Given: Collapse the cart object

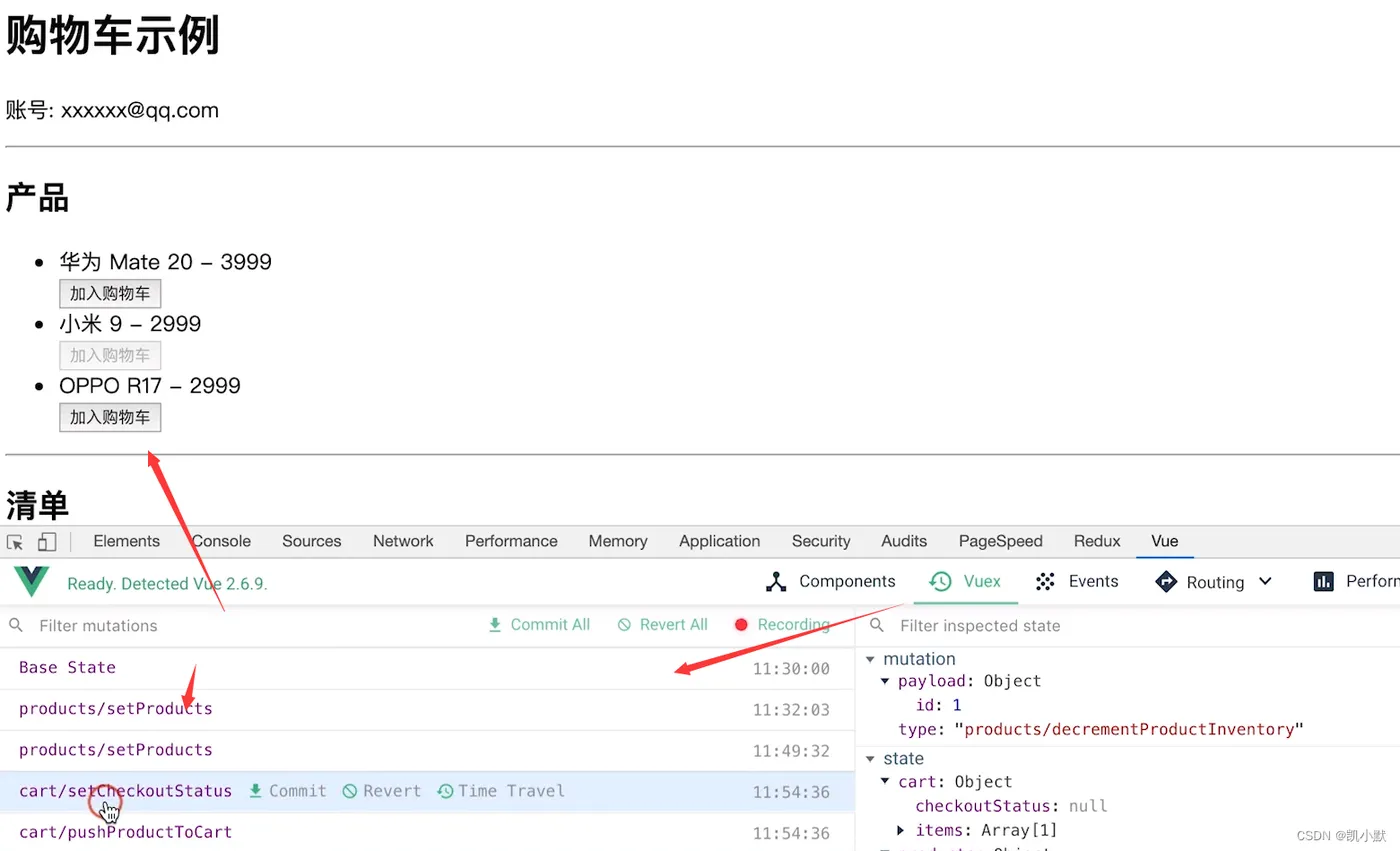Looking at the screenshot, I should point(885,782).
